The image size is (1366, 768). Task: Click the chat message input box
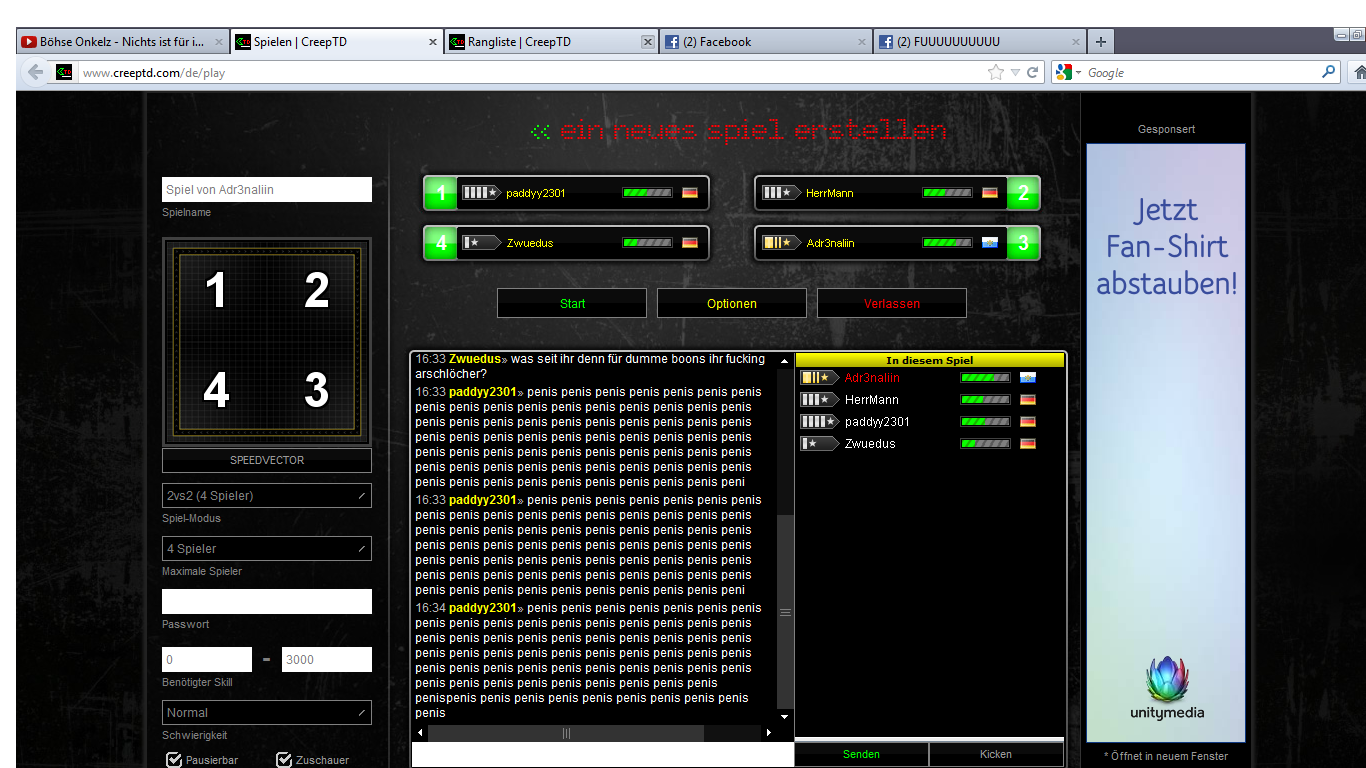tap(603, 756)
